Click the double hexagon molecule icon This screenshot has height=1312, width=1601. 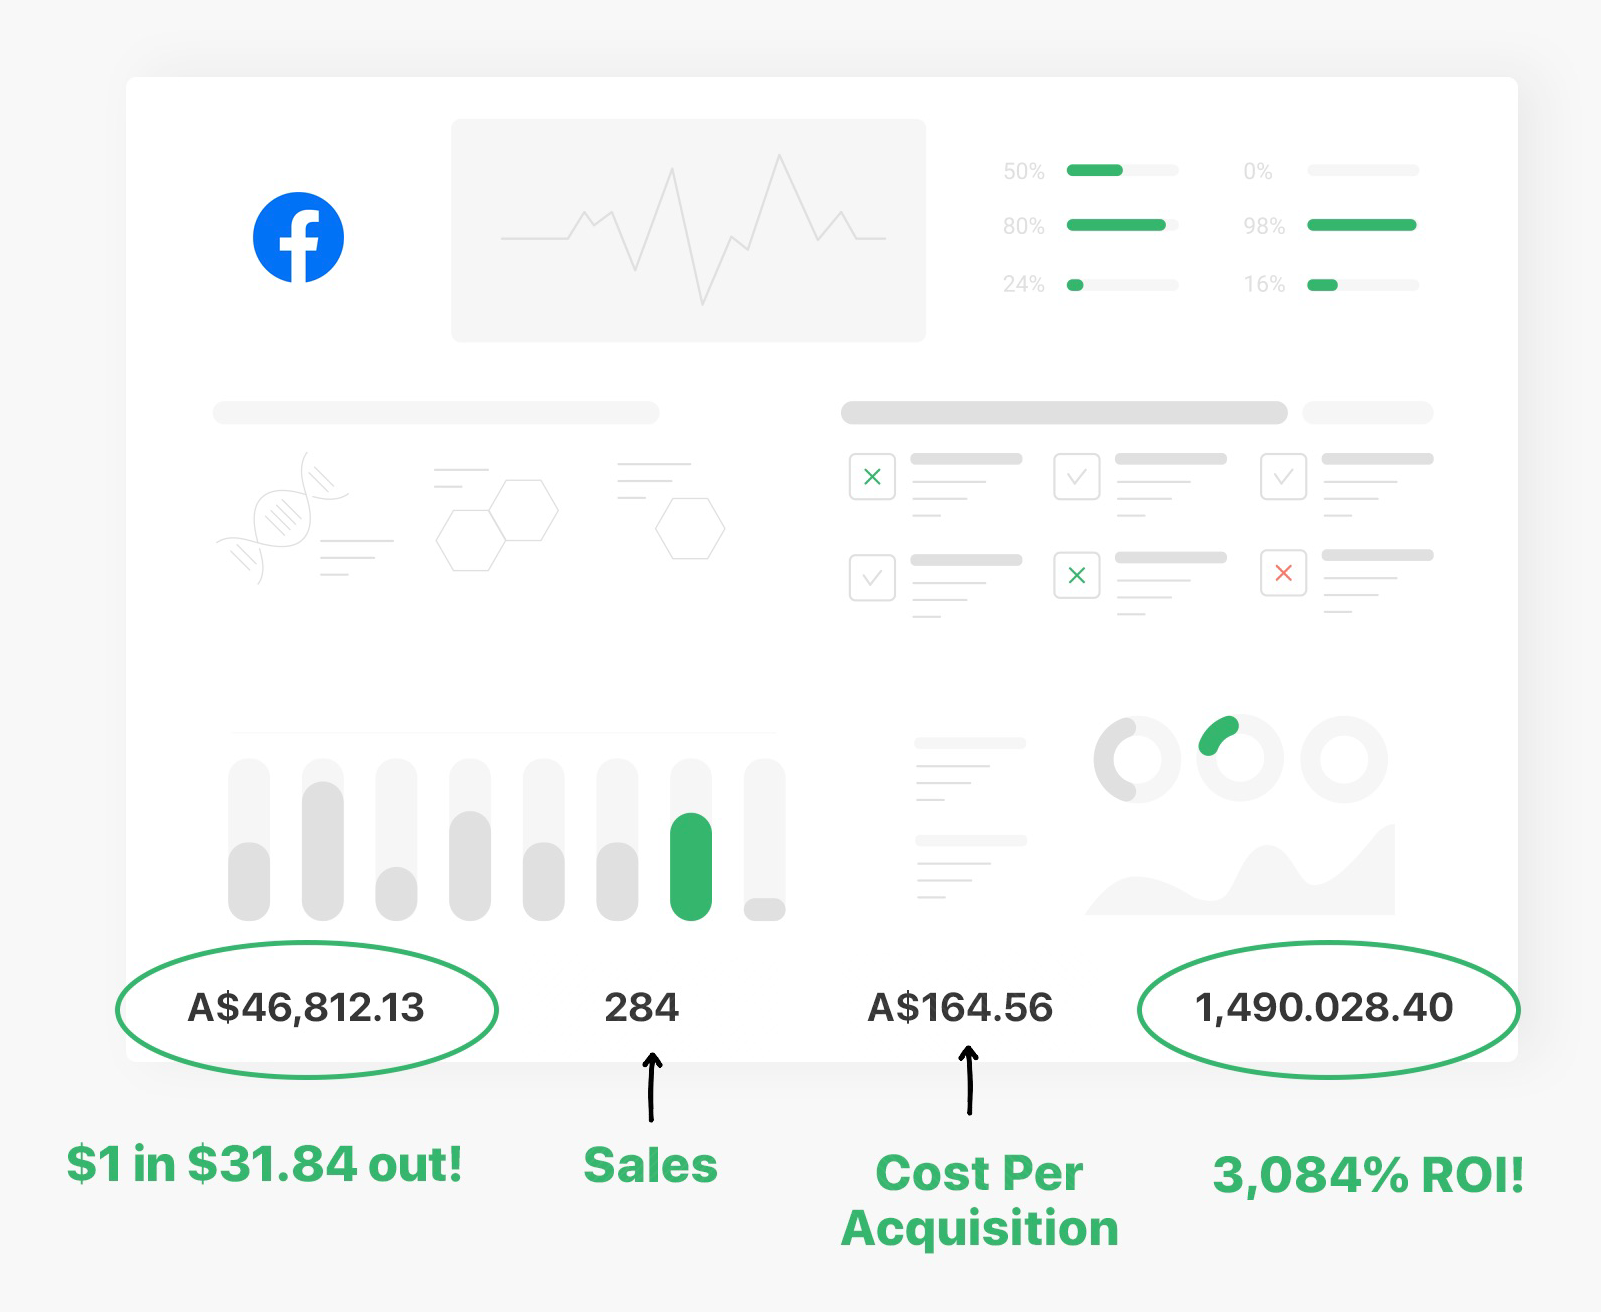497,525
